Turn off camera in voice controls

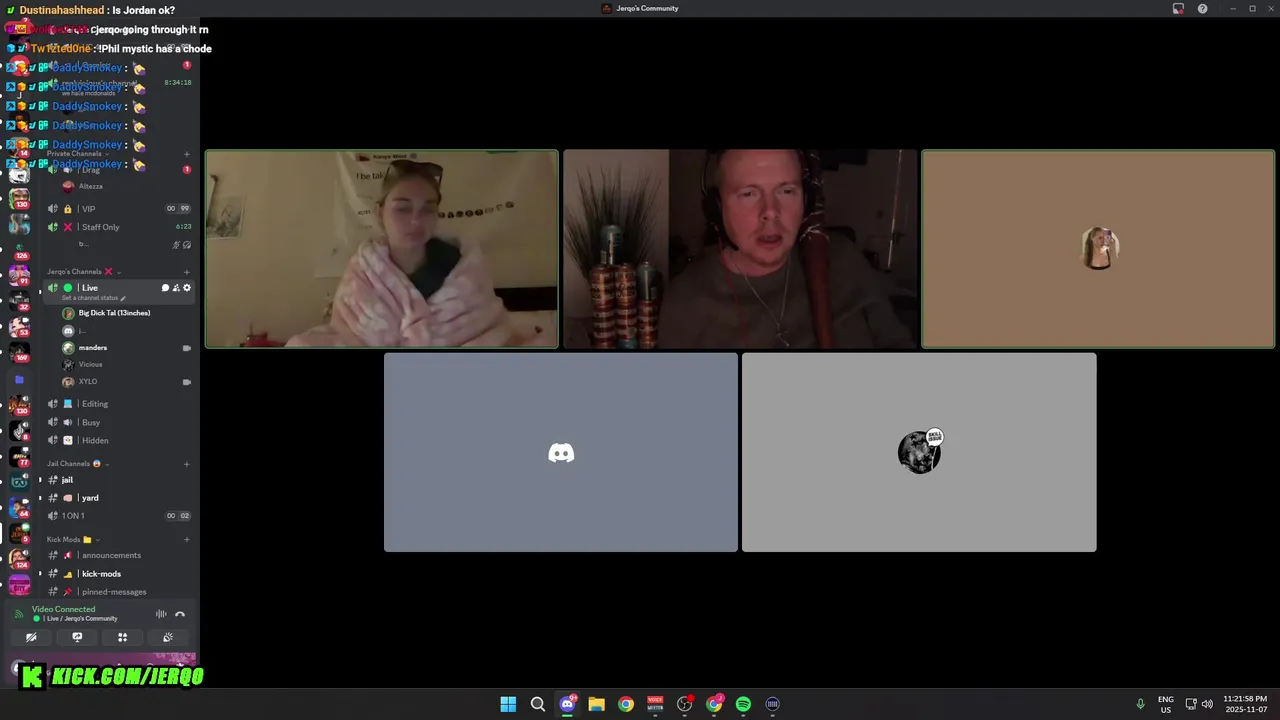31,637
